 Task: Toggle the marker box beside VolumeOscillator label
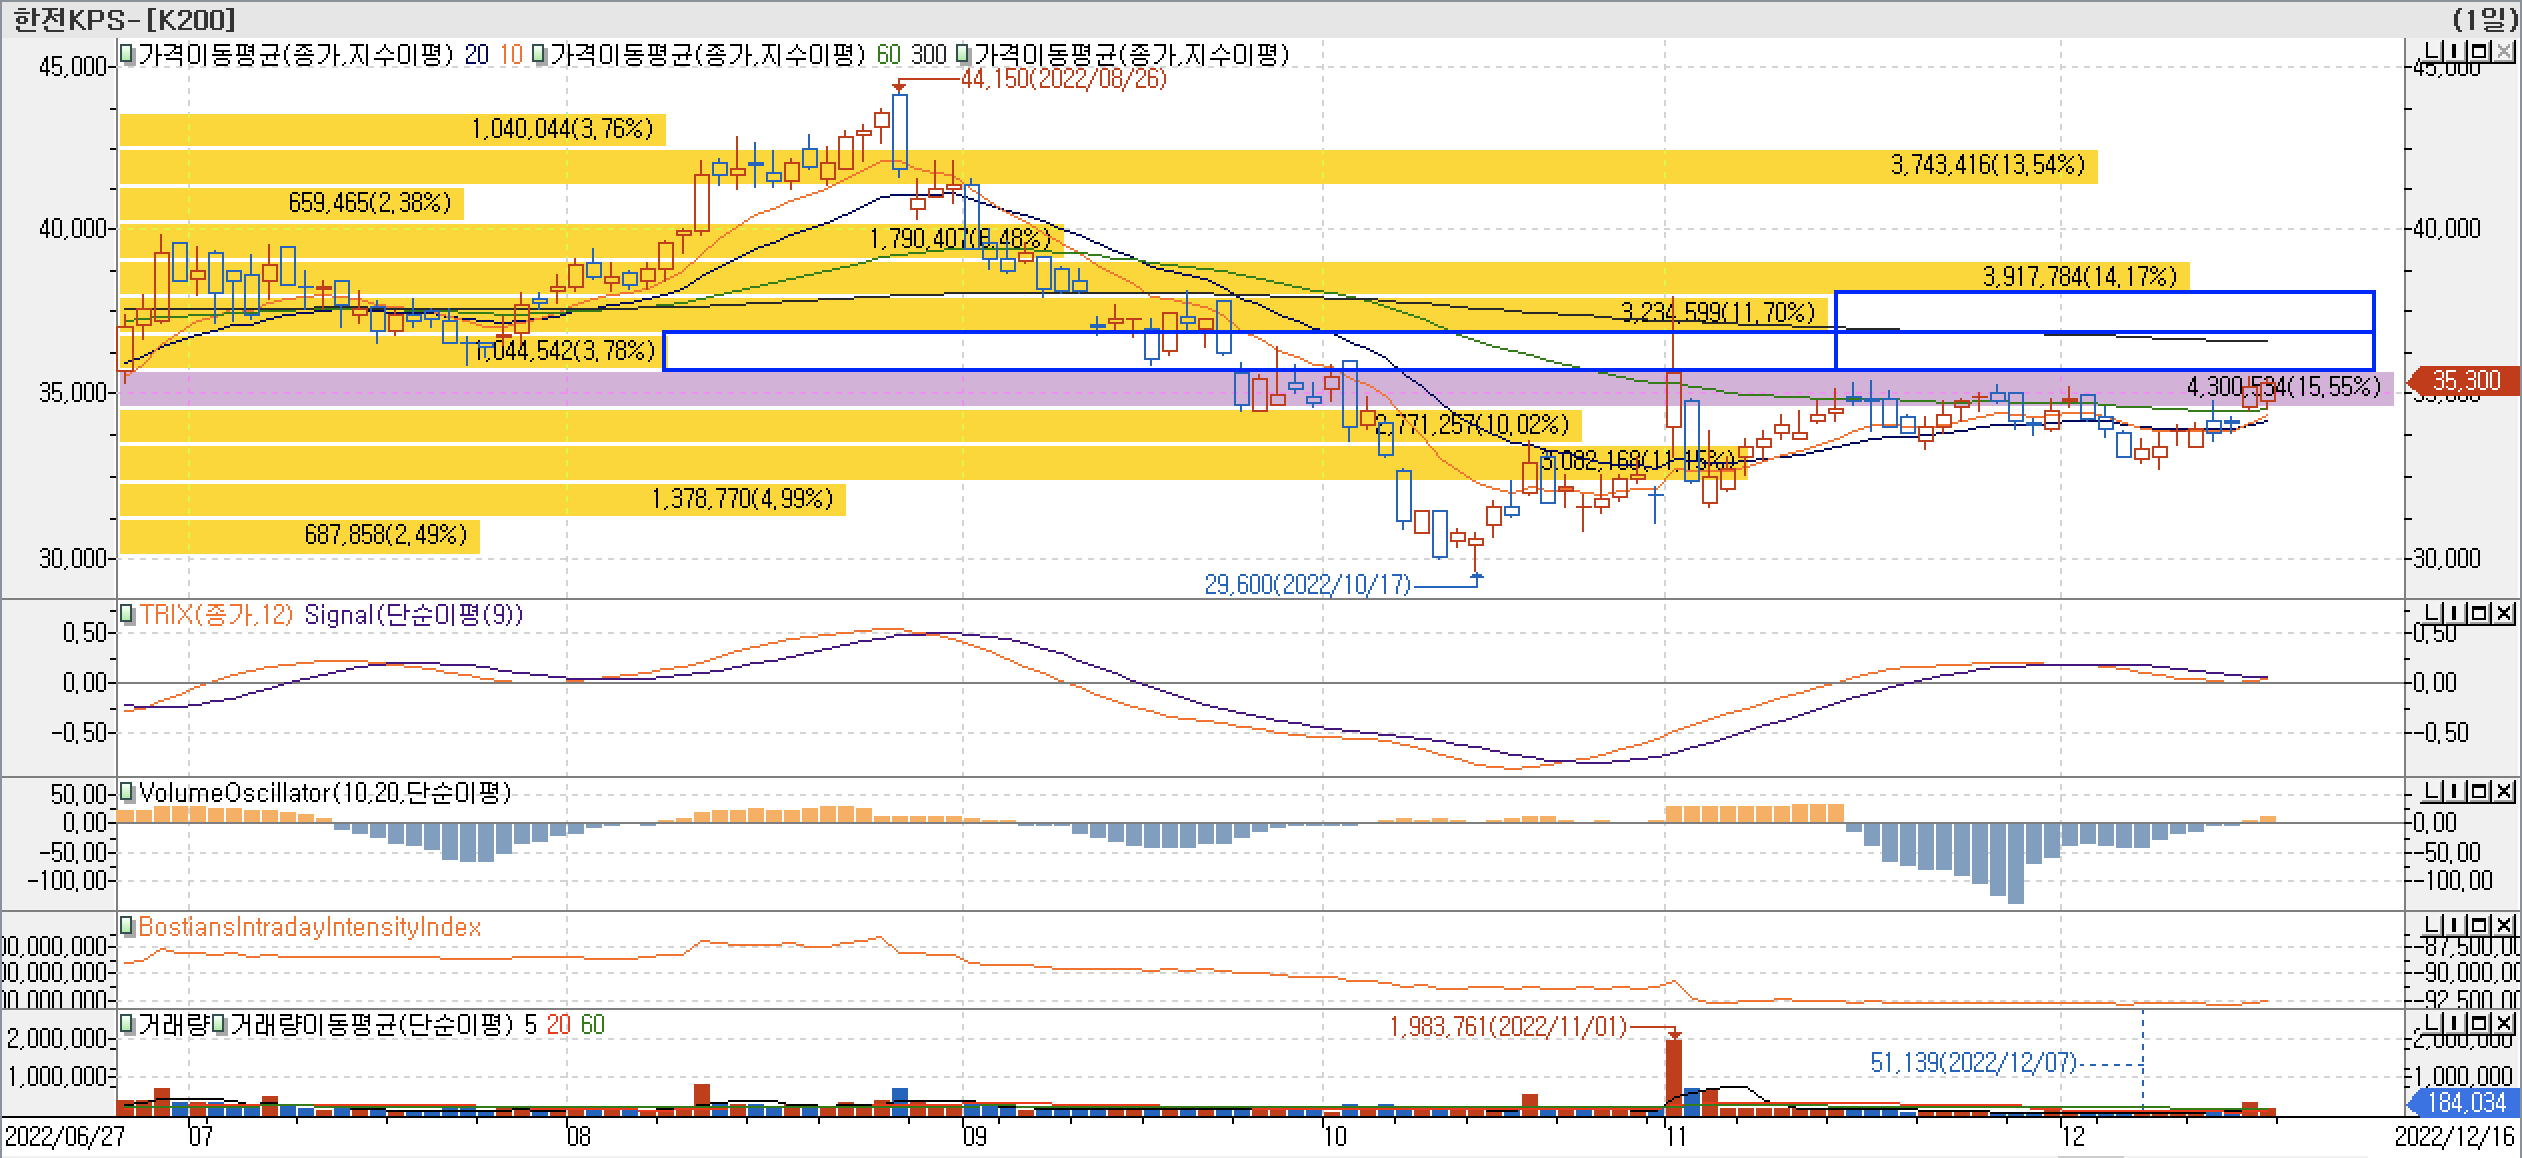coord(127,793)
